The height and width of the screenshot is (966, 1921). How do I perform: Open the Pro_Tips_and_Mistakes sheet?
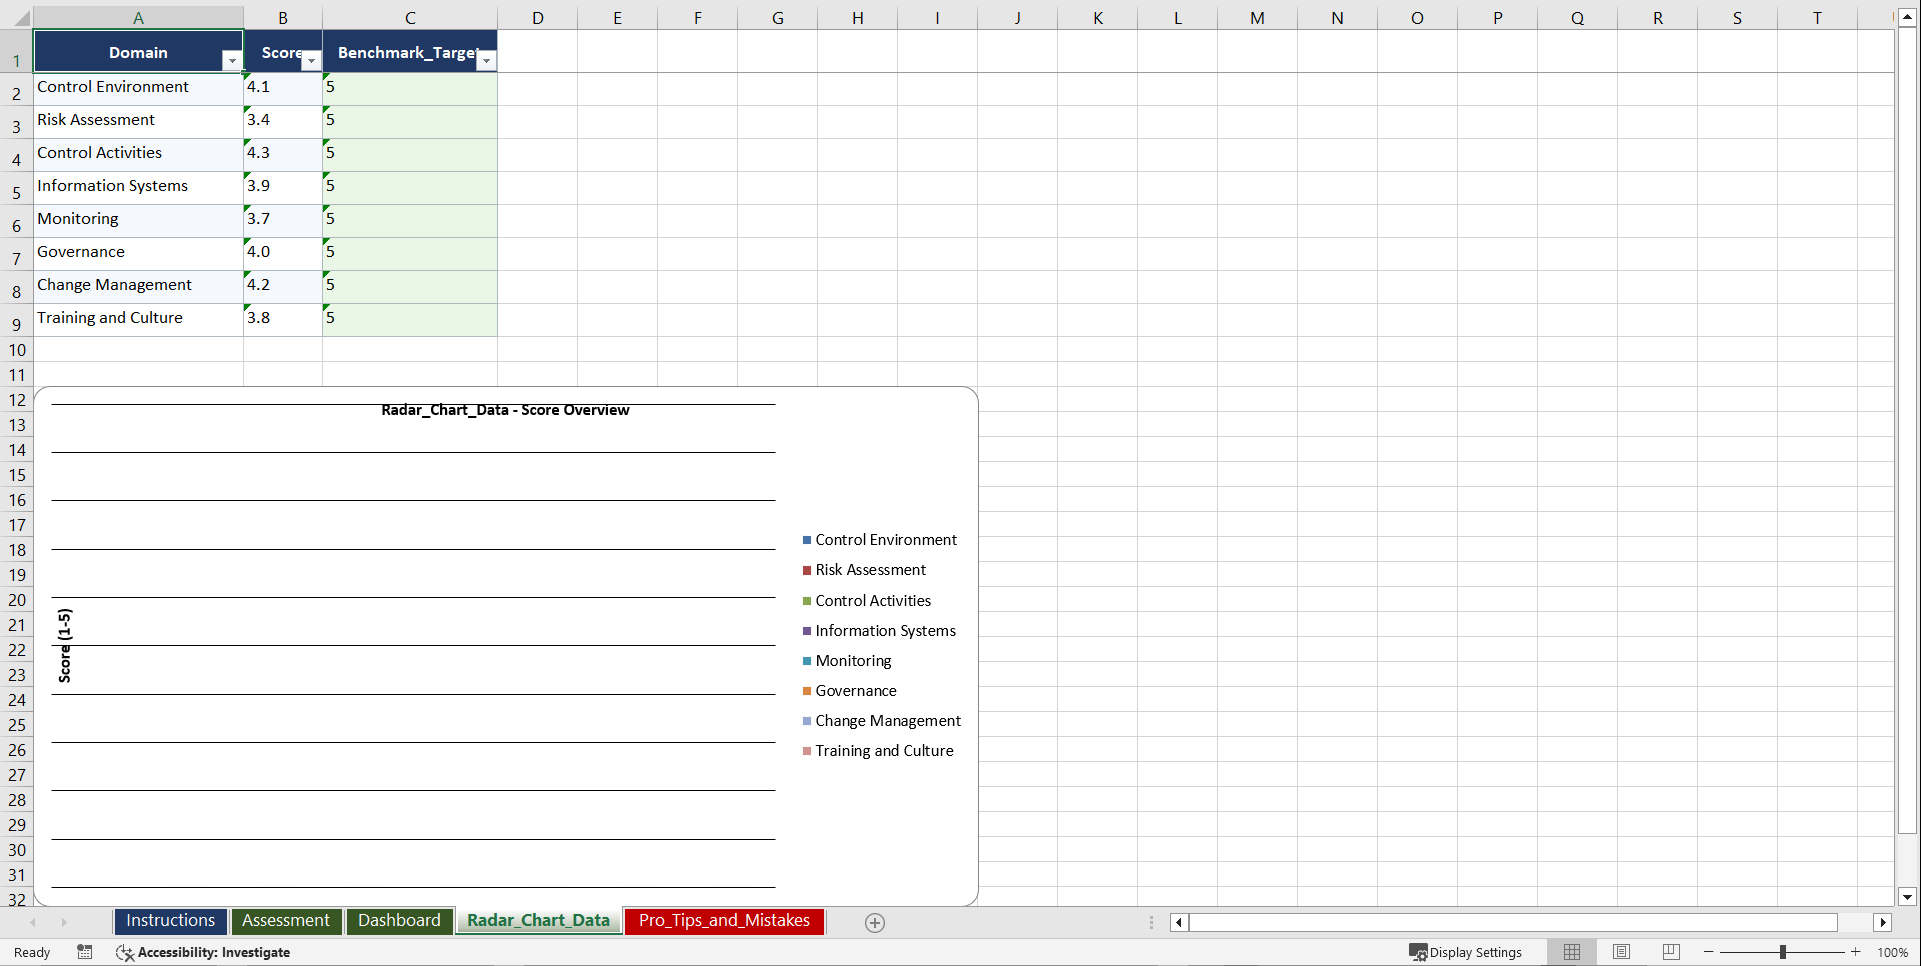click(x=723, y=921)
